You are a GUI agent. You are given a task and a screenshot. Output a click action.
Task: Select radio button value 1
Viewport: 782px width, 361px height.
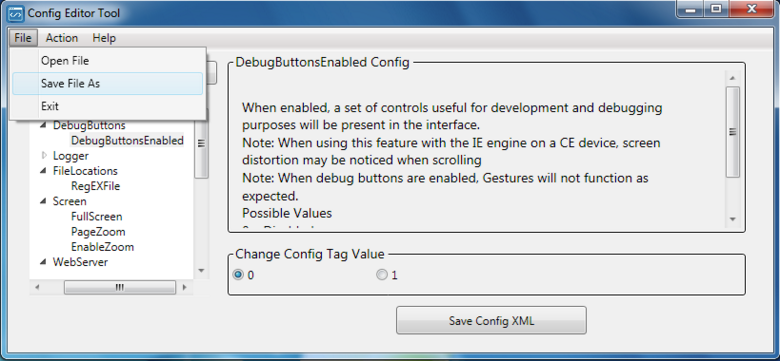click(382, 275)
